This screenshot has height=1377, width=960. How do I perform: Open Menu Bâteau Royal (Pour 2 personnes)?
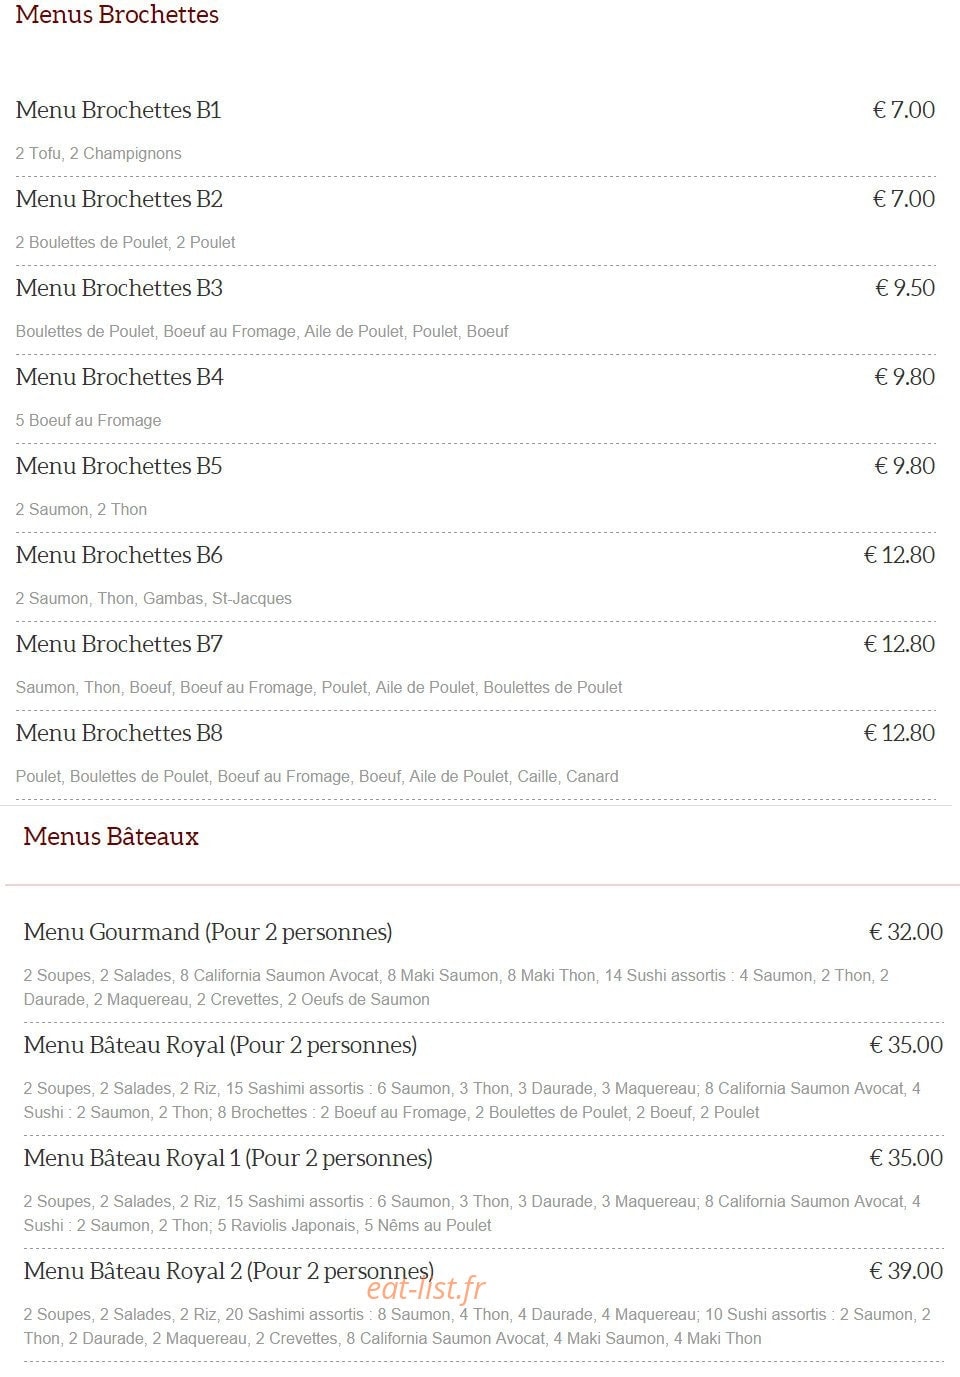pos(220,1045)
